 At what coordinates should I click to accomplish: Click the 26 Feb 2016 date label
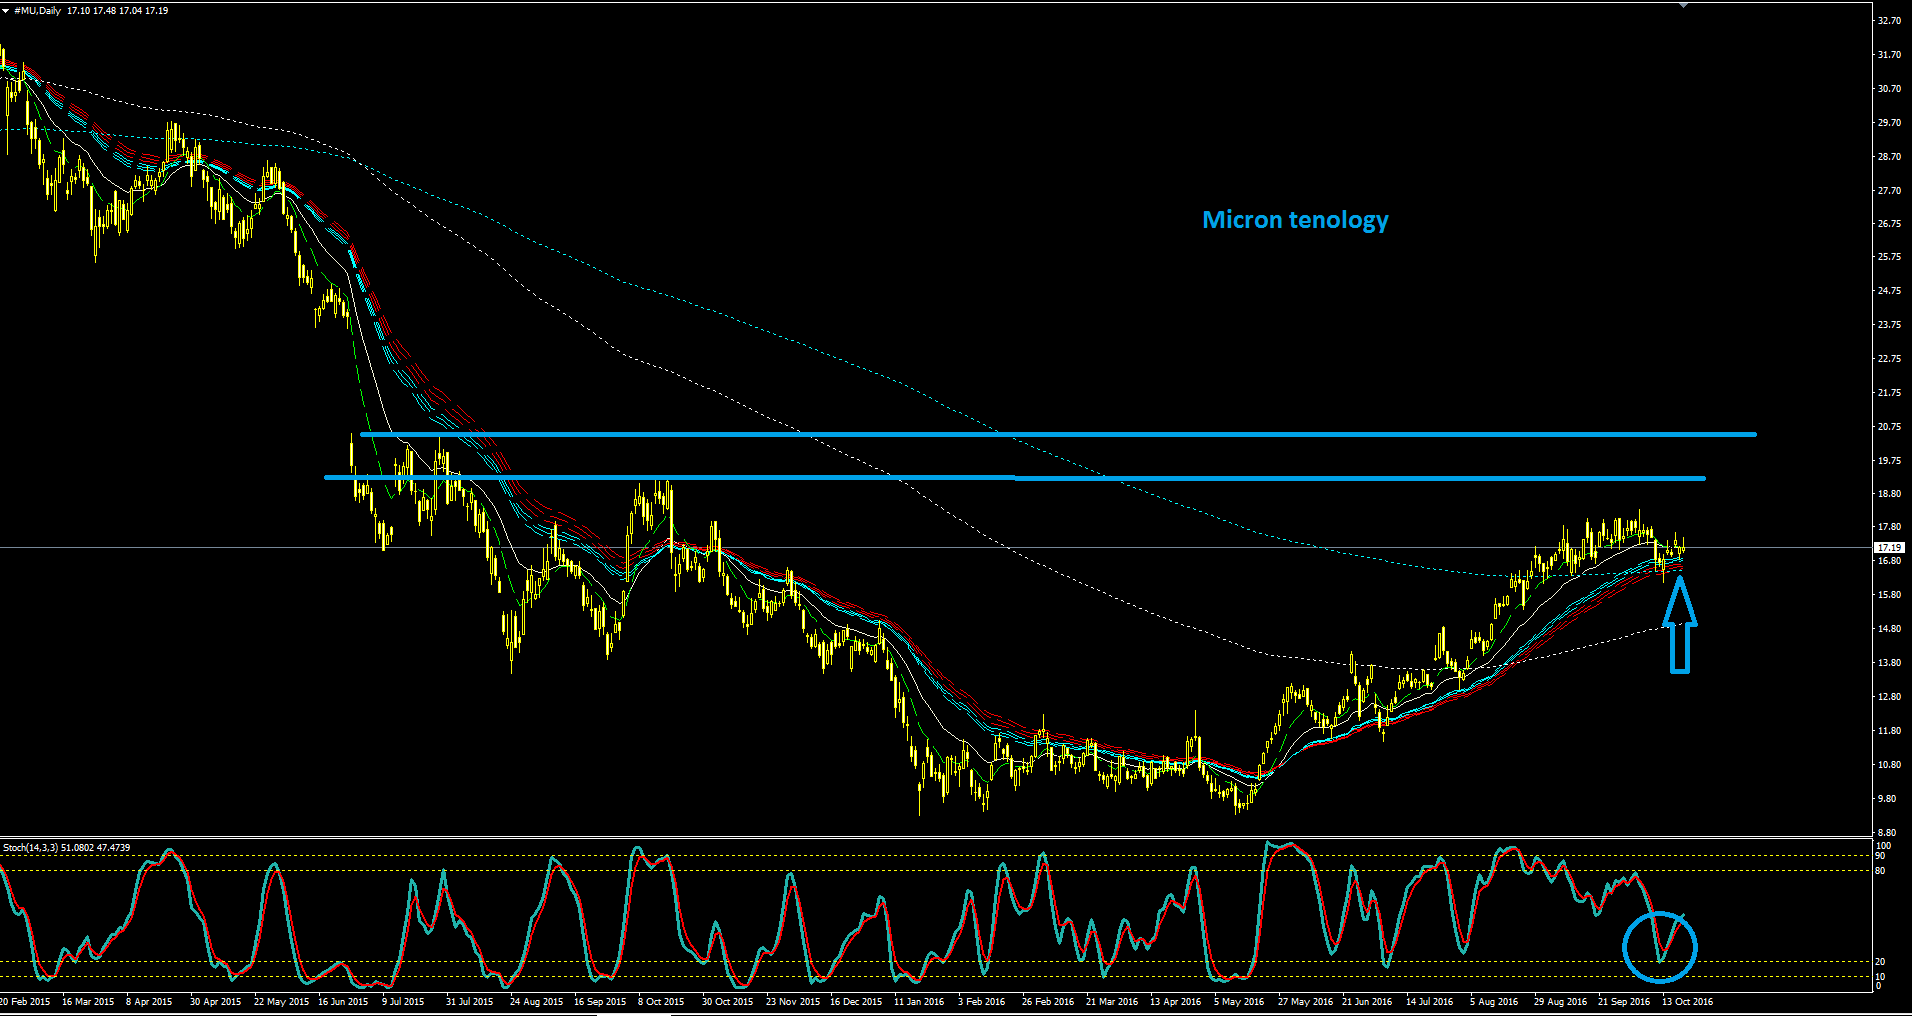pyautogui.click(x=1048, y=1002)
